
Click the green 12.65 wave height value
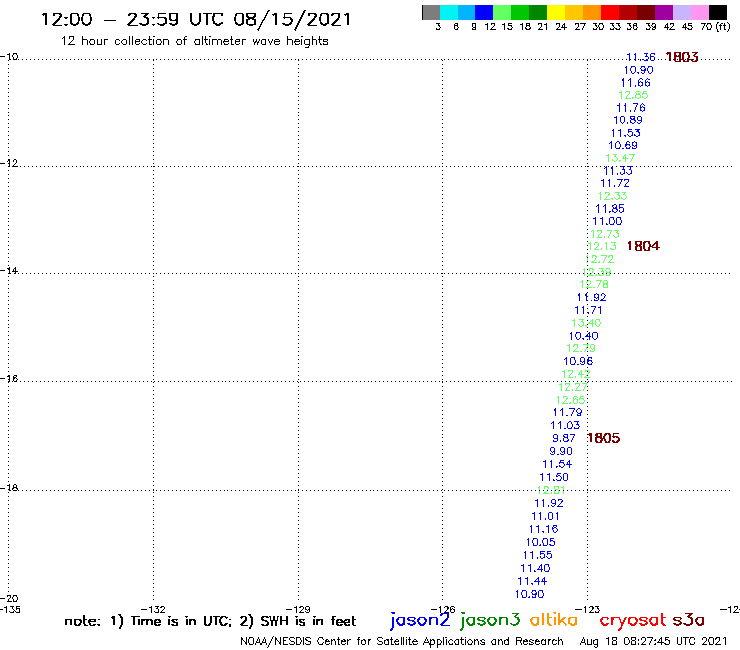[x=570, y=400]
